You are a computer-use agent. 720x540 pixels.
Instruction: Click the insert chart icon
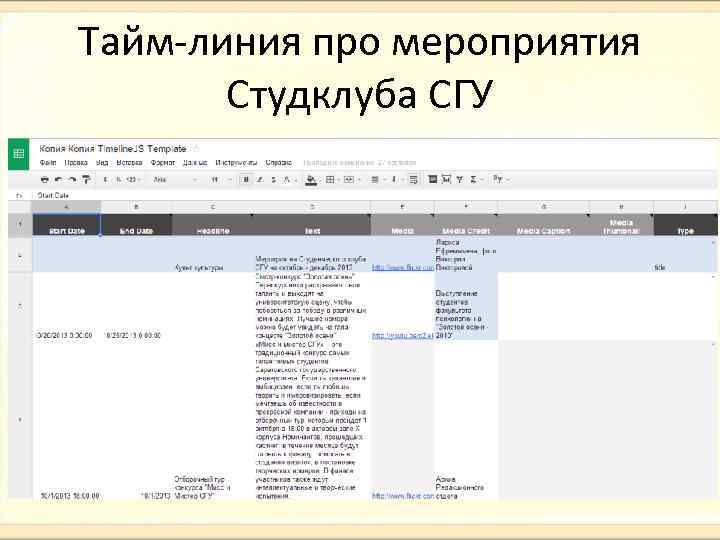click(x=446, y=179)
